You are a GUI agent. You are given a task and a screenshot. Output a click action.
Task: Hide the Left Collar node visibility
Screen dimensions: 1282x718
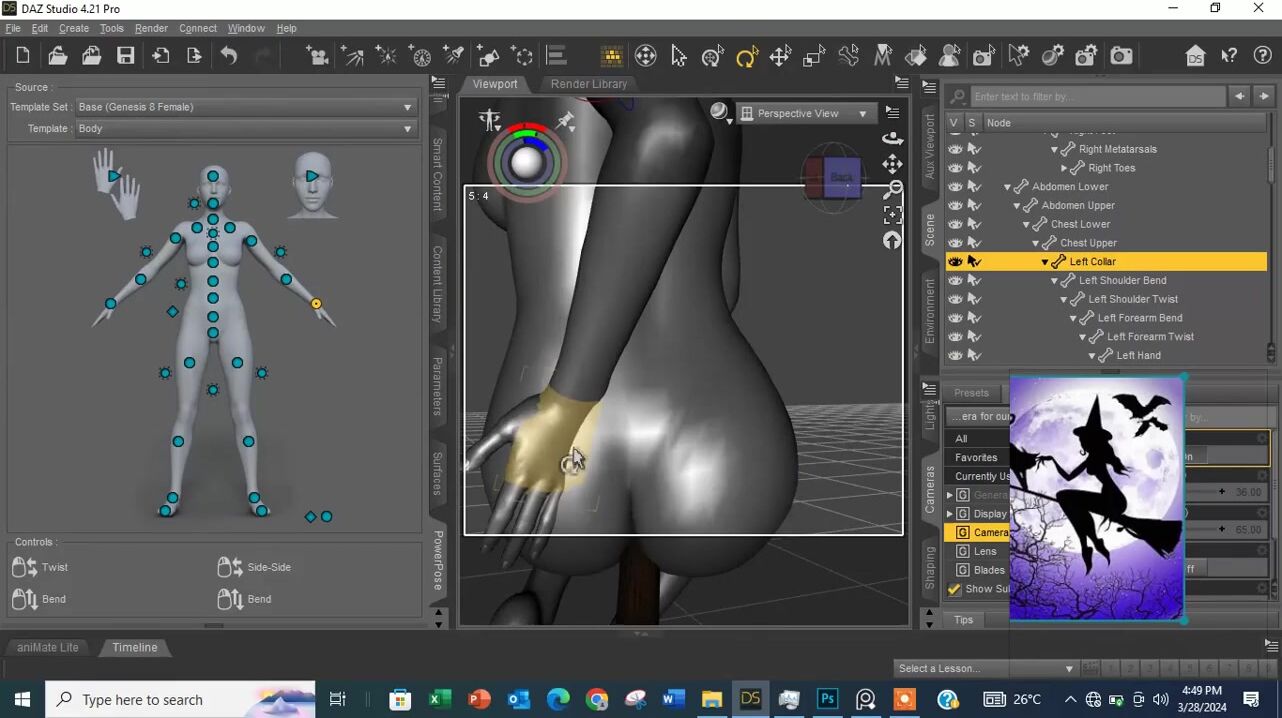tap(955, 262)
